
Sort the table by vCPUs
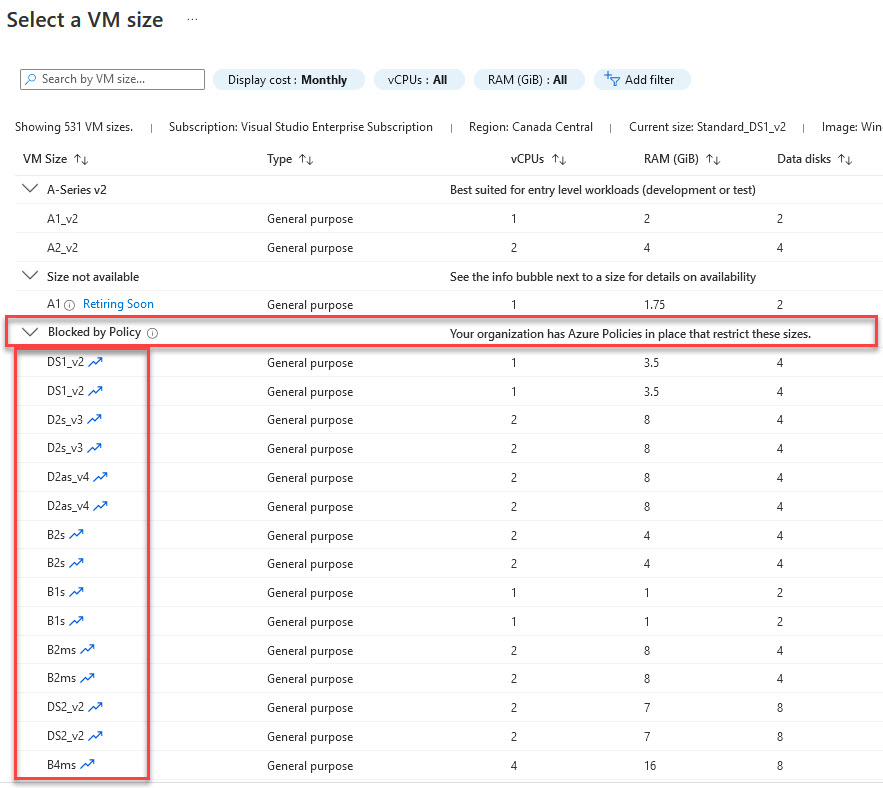558,158
